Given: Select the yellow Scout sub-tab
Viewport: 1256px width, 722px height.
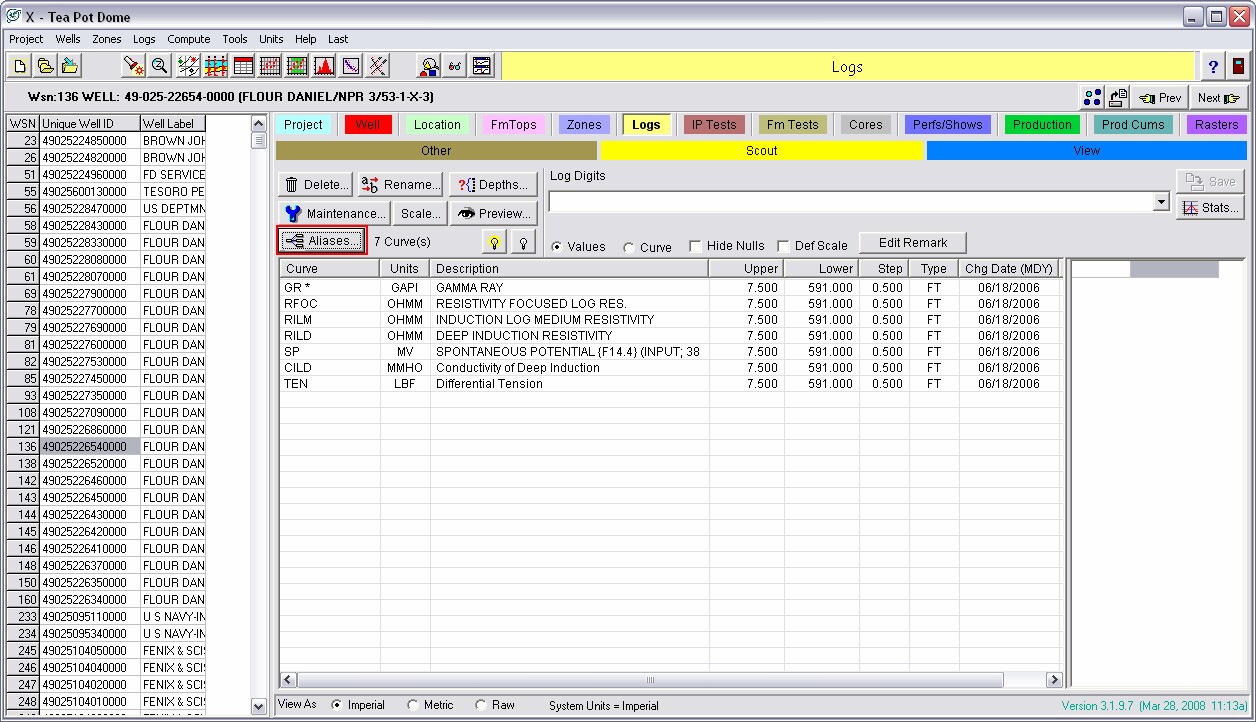Looking at the screenshot, I should pos(762,151).
